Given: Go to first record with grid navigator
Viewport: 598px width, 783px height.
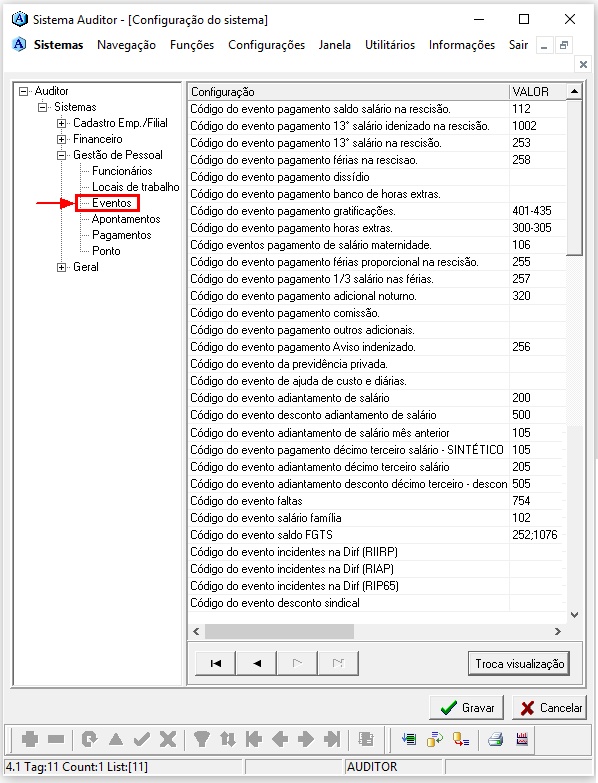Looking at the screenshot, I should [216, 663].
